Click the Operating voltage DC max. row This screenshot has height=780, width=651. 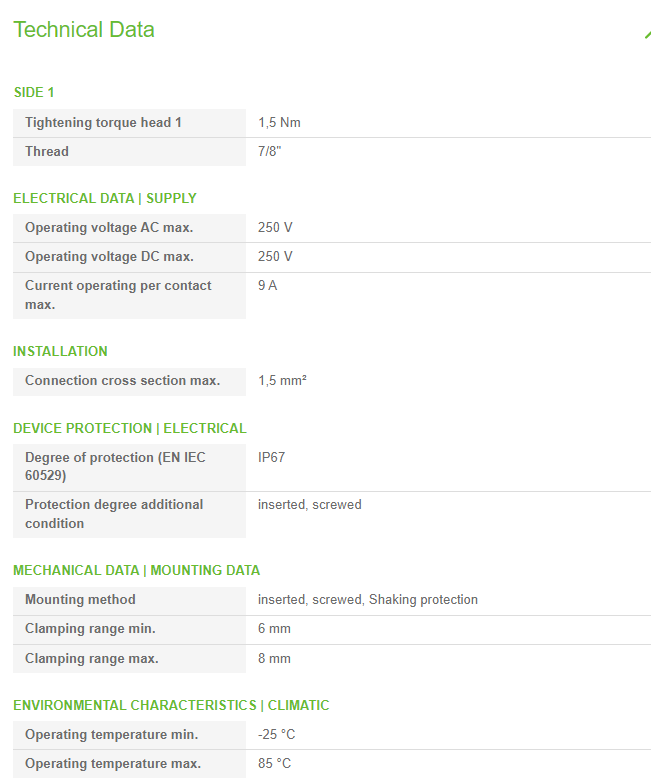332,257
